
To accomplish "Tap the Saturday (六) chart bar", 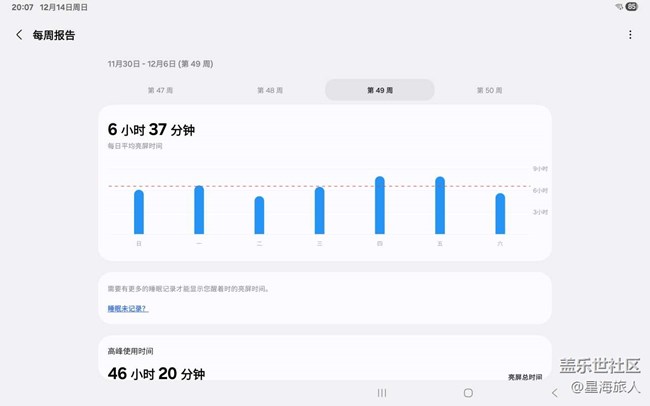I will pyautogui.click(x=500, y=213).
